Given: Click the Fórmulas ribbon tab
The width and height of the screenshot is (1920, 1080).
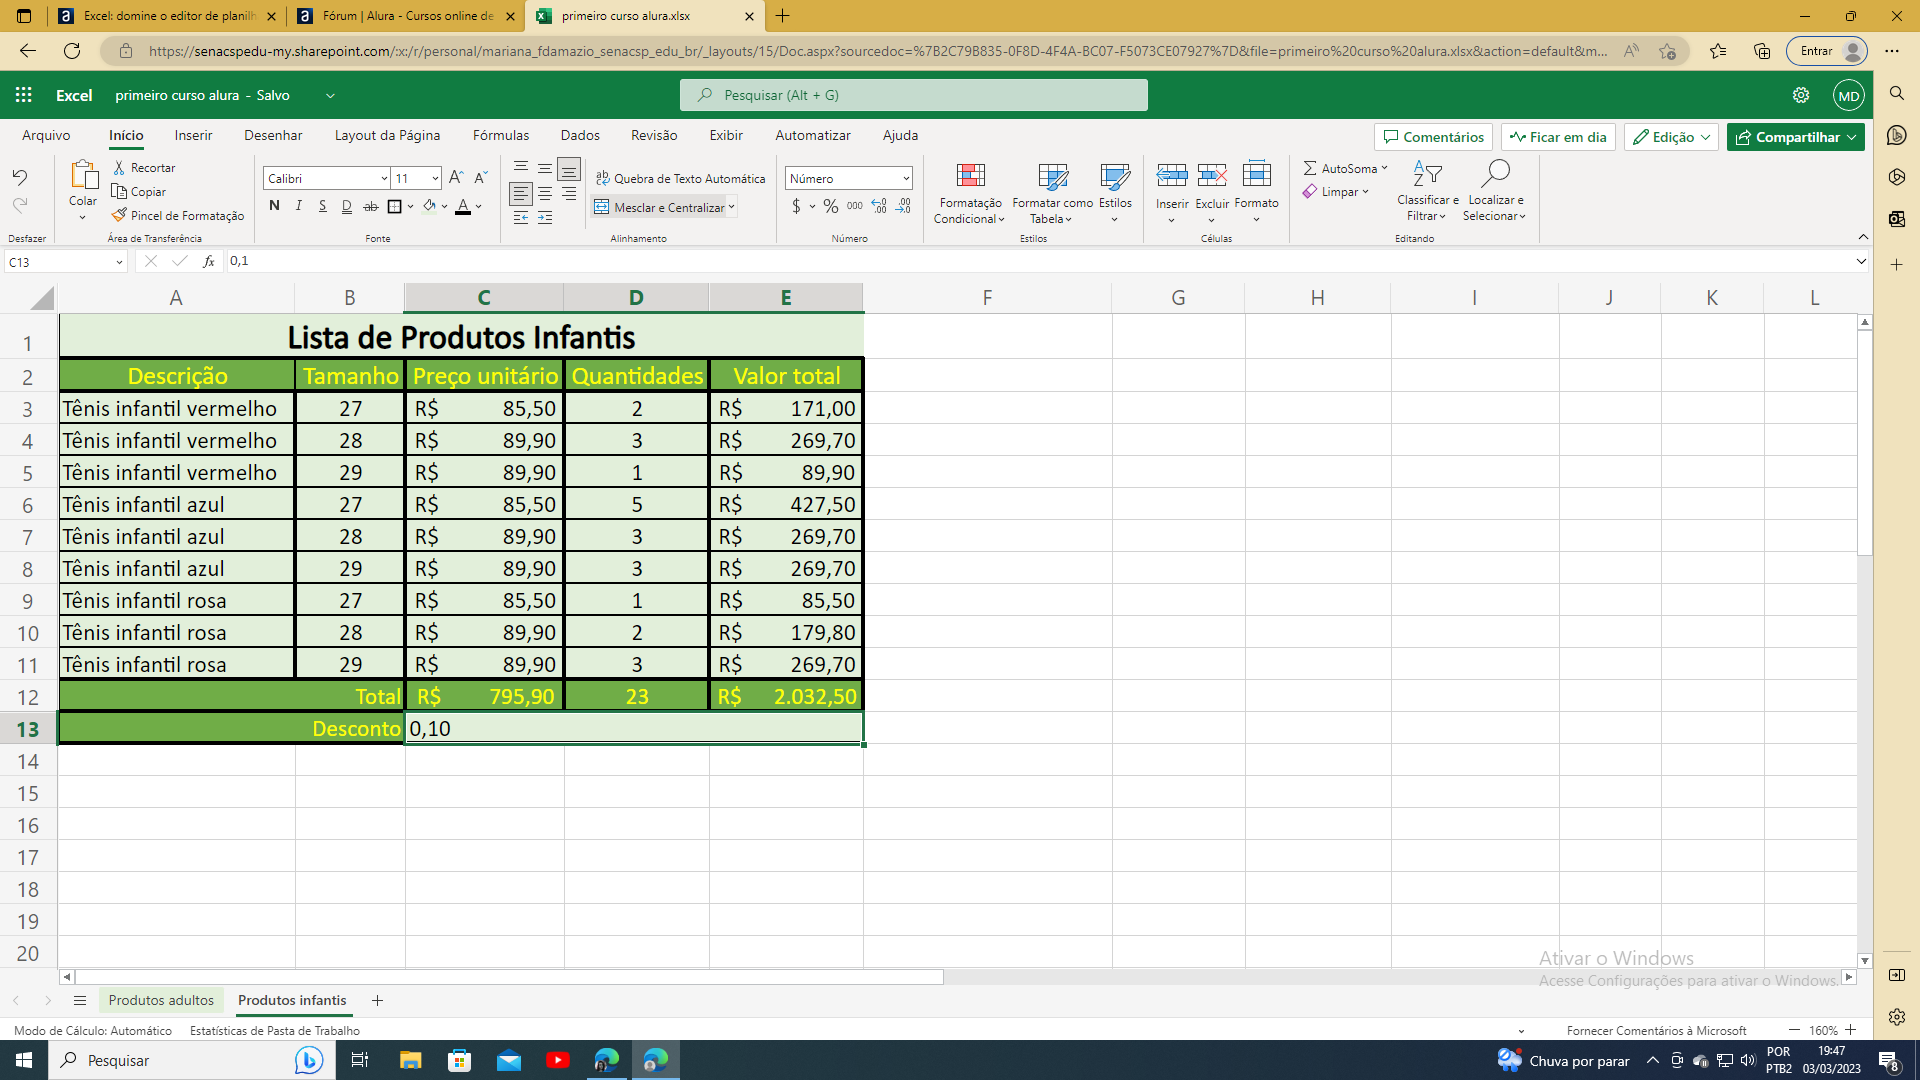Looking at the screenshot, I should pos(500,136).
